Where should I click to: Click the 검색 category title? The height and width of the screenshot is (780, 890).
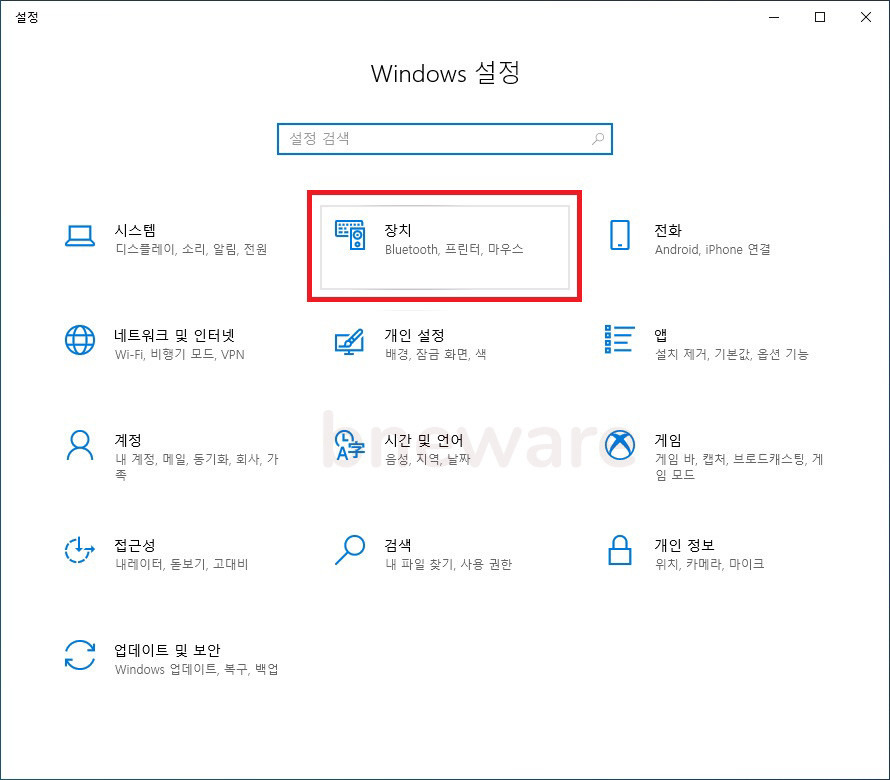point(398,545)
